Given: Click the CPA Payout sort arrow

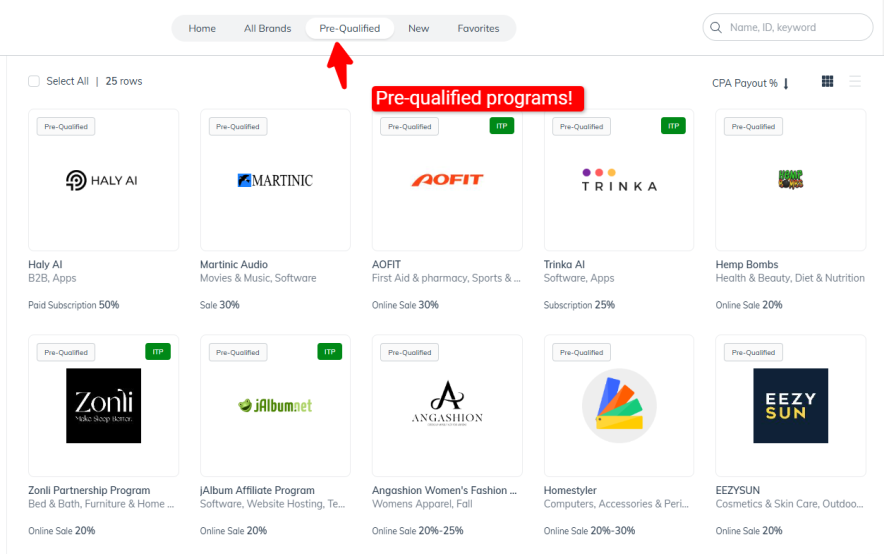Looking at the screenshot, I should pyautogui.click(x=786, y=83).
